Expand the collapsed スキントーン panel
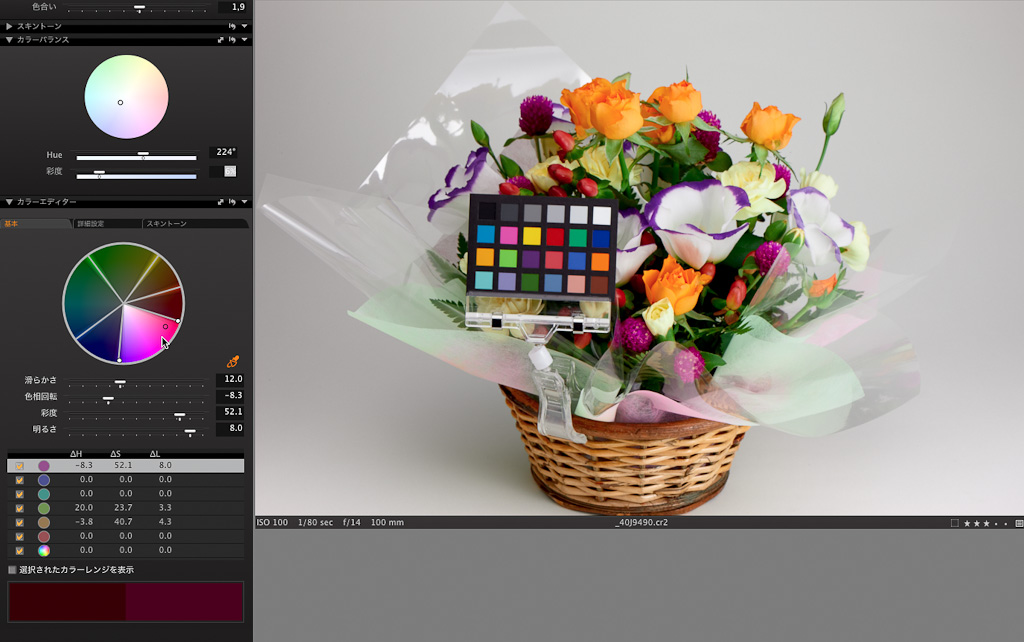 tap(9, 26)
